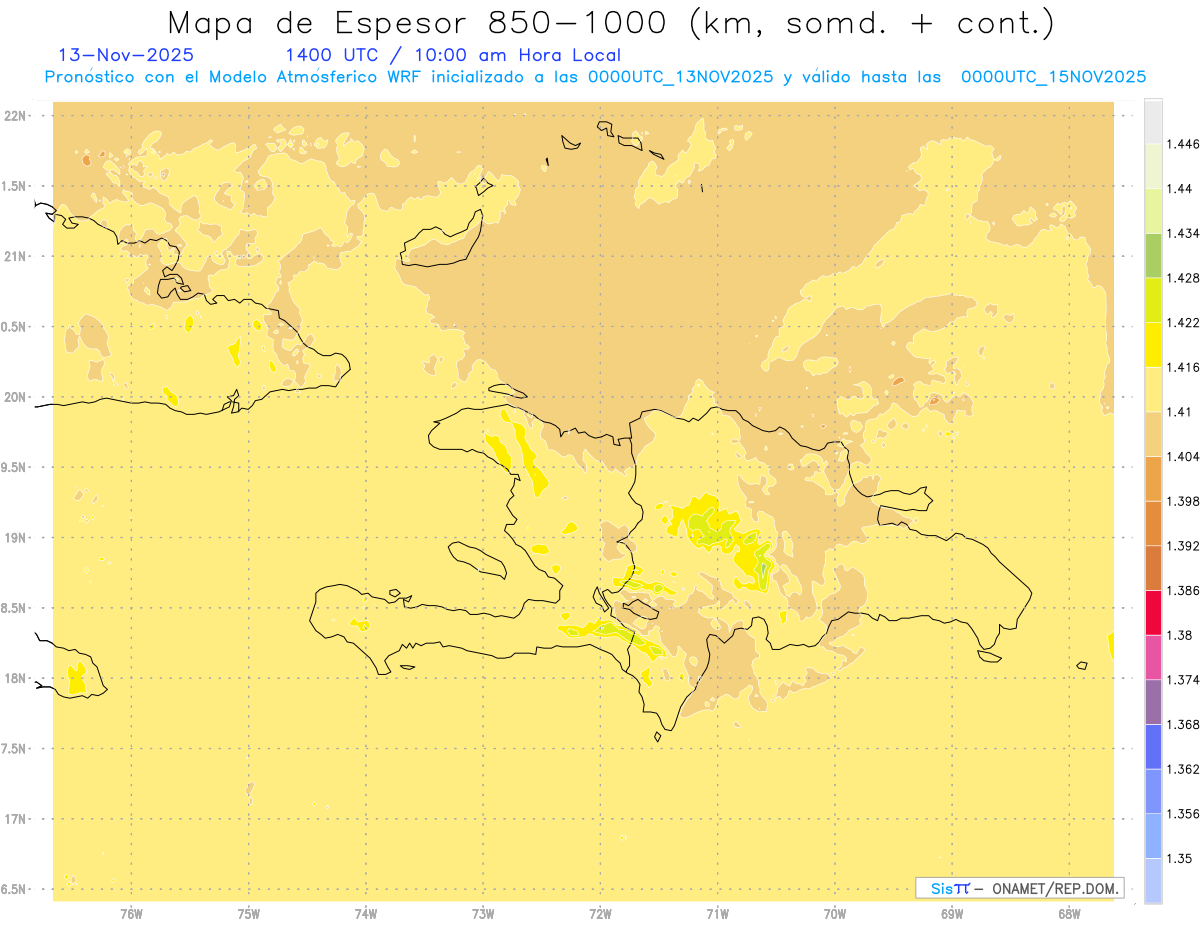Click the "72W" longitude axis label
The width and height of the screenshot is (1200, 927).
click(x=600, y=914)
